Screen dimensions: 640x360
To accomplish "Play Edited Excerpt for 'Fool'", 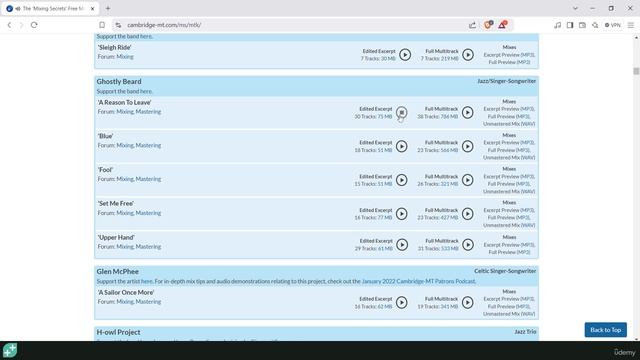I will click(402, 180).
